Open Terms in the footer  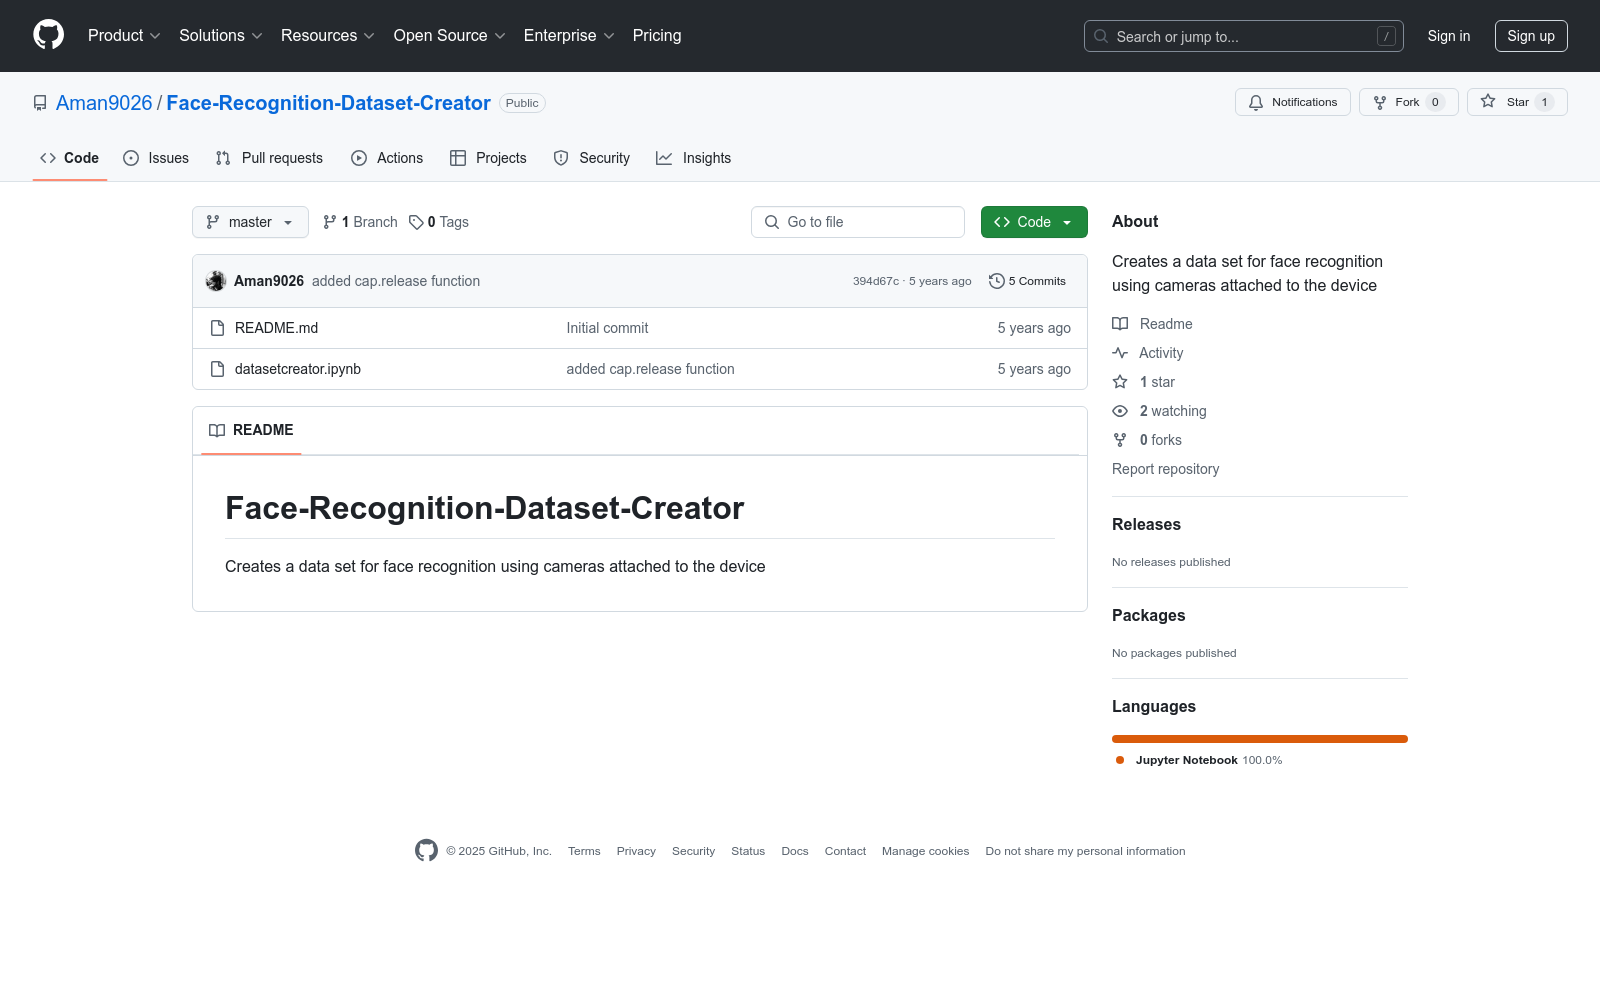tap(584, 851)
